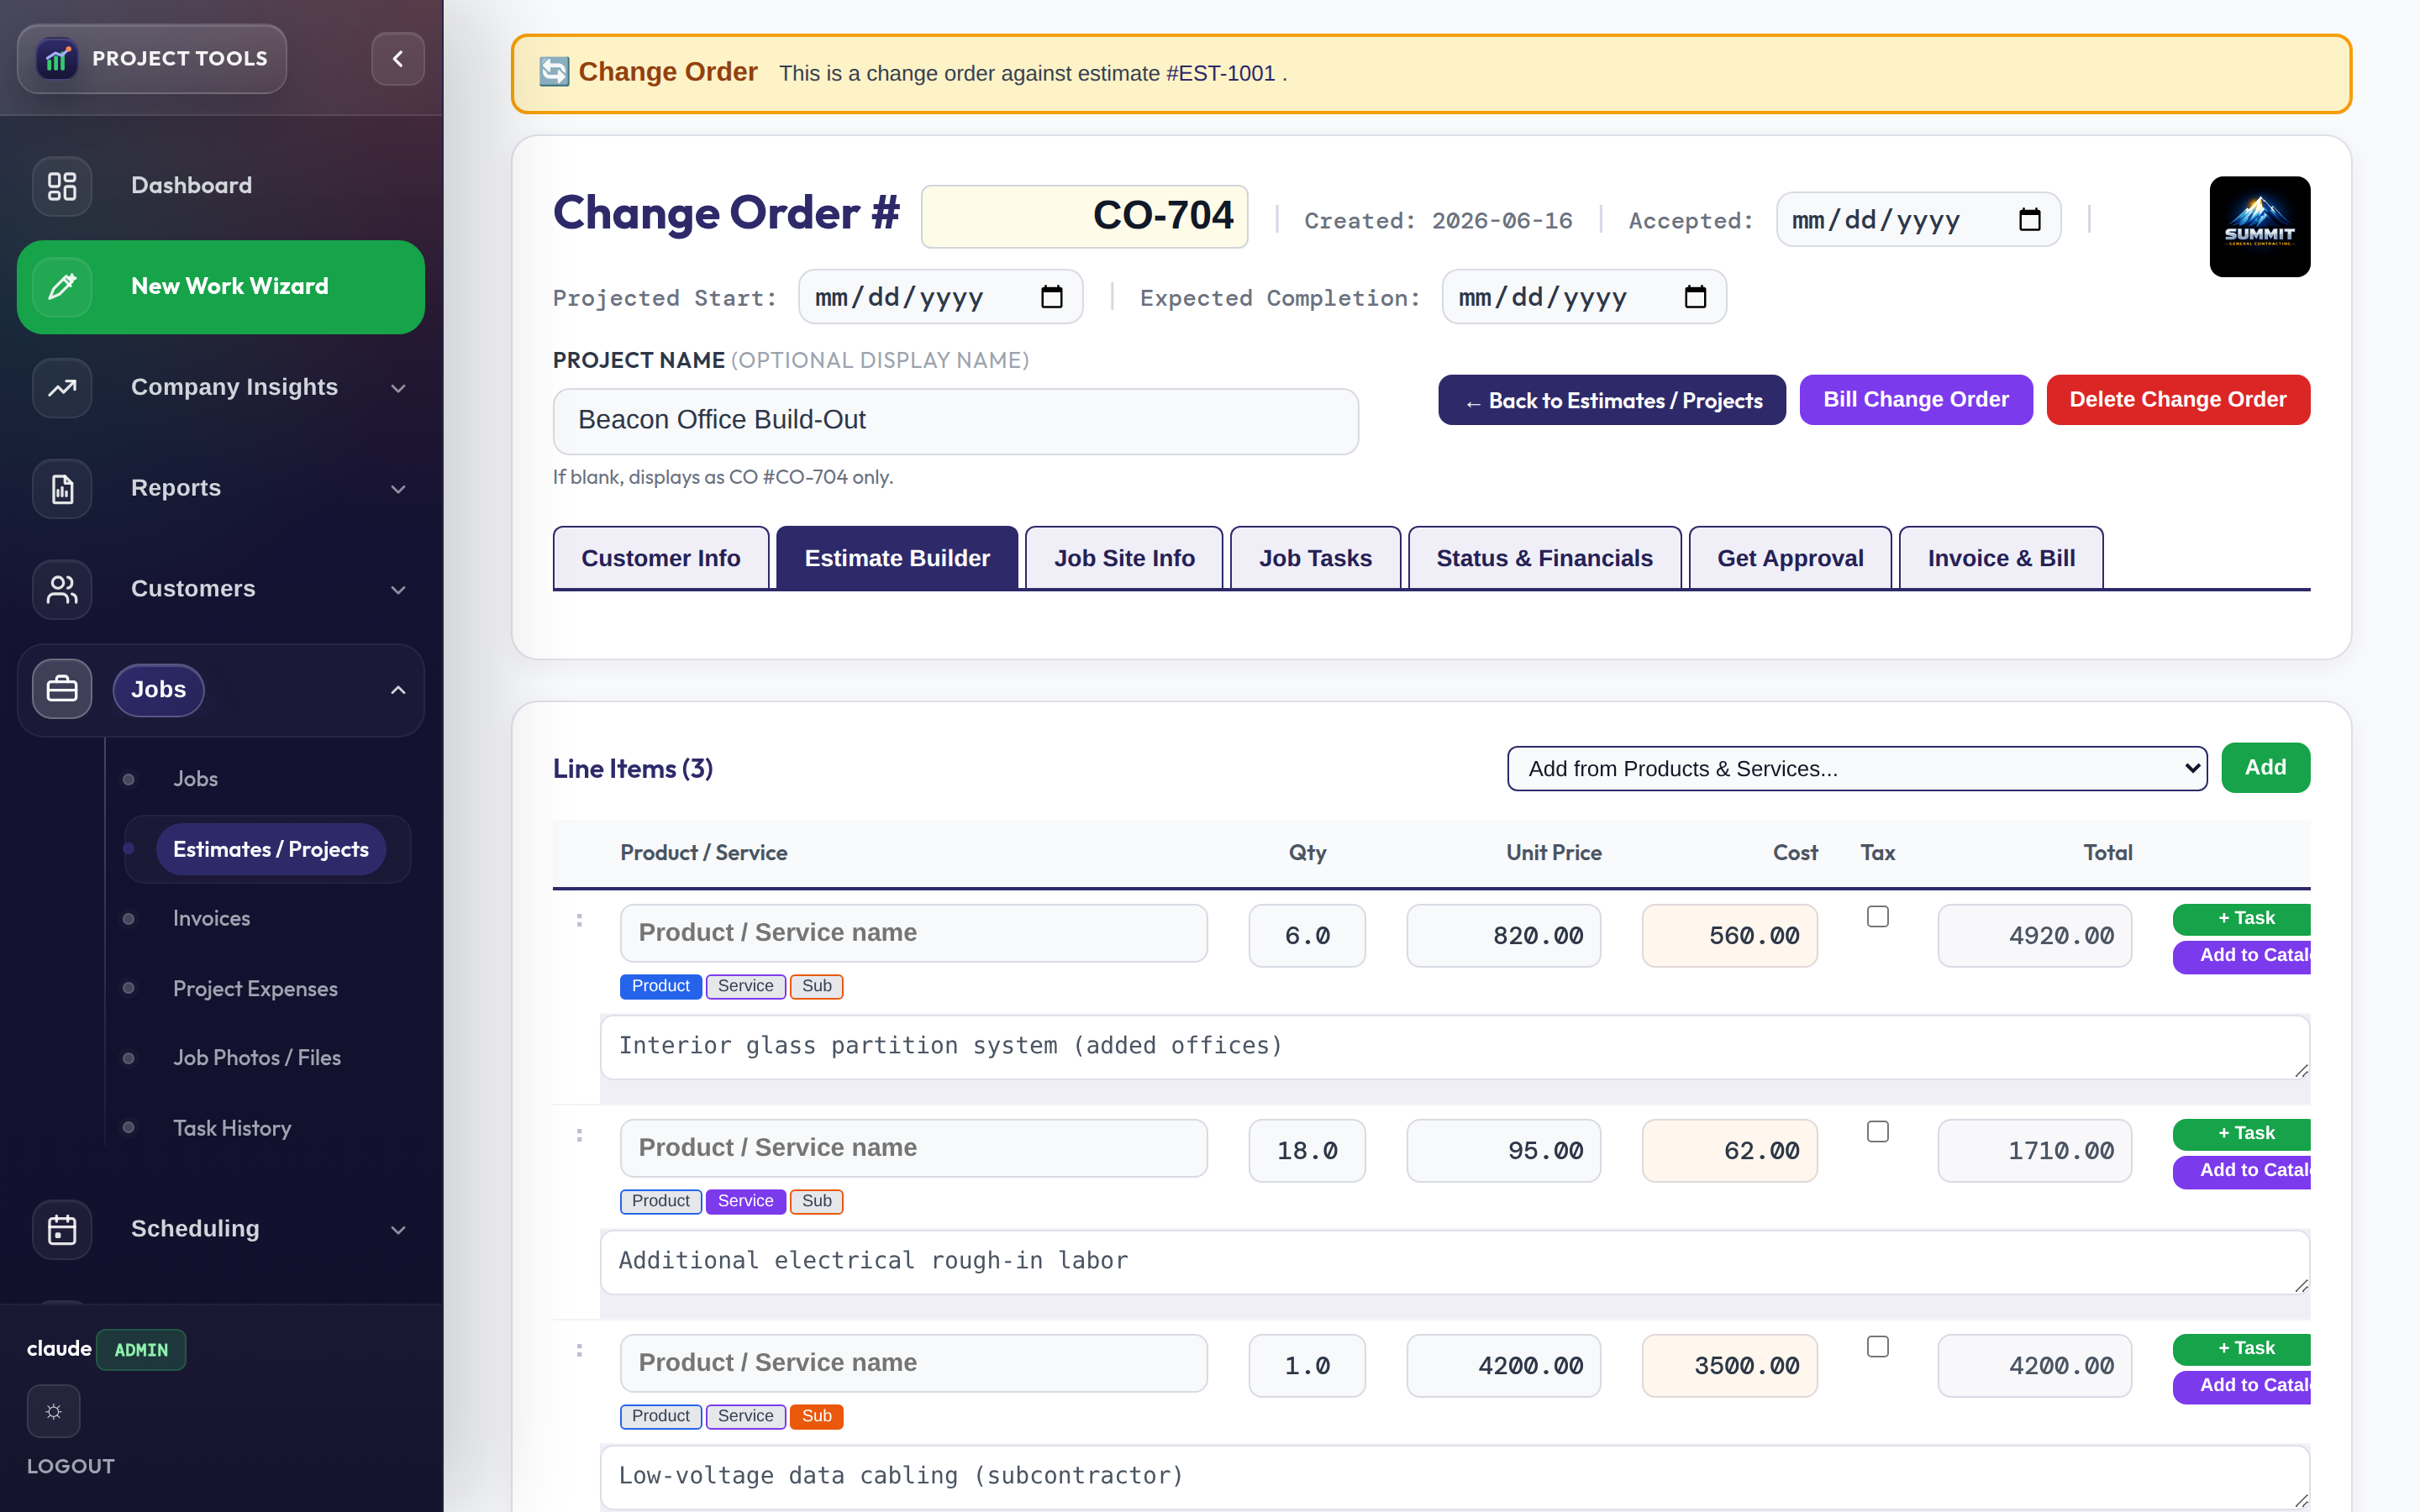
Task: Click the Reports document icon
Action: click(x=62, y=489)
